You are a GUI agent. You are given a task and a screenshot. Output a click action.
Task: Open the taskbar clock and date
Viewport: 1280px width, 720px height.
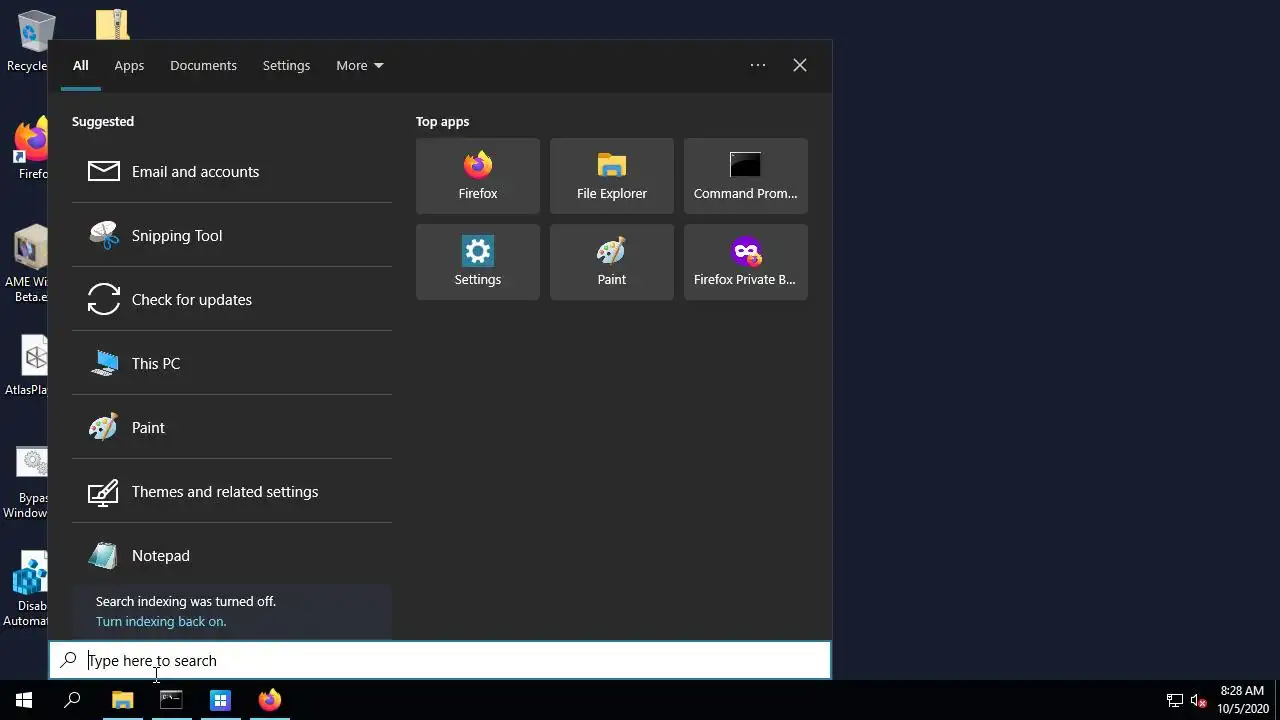tap(1243, 700)
